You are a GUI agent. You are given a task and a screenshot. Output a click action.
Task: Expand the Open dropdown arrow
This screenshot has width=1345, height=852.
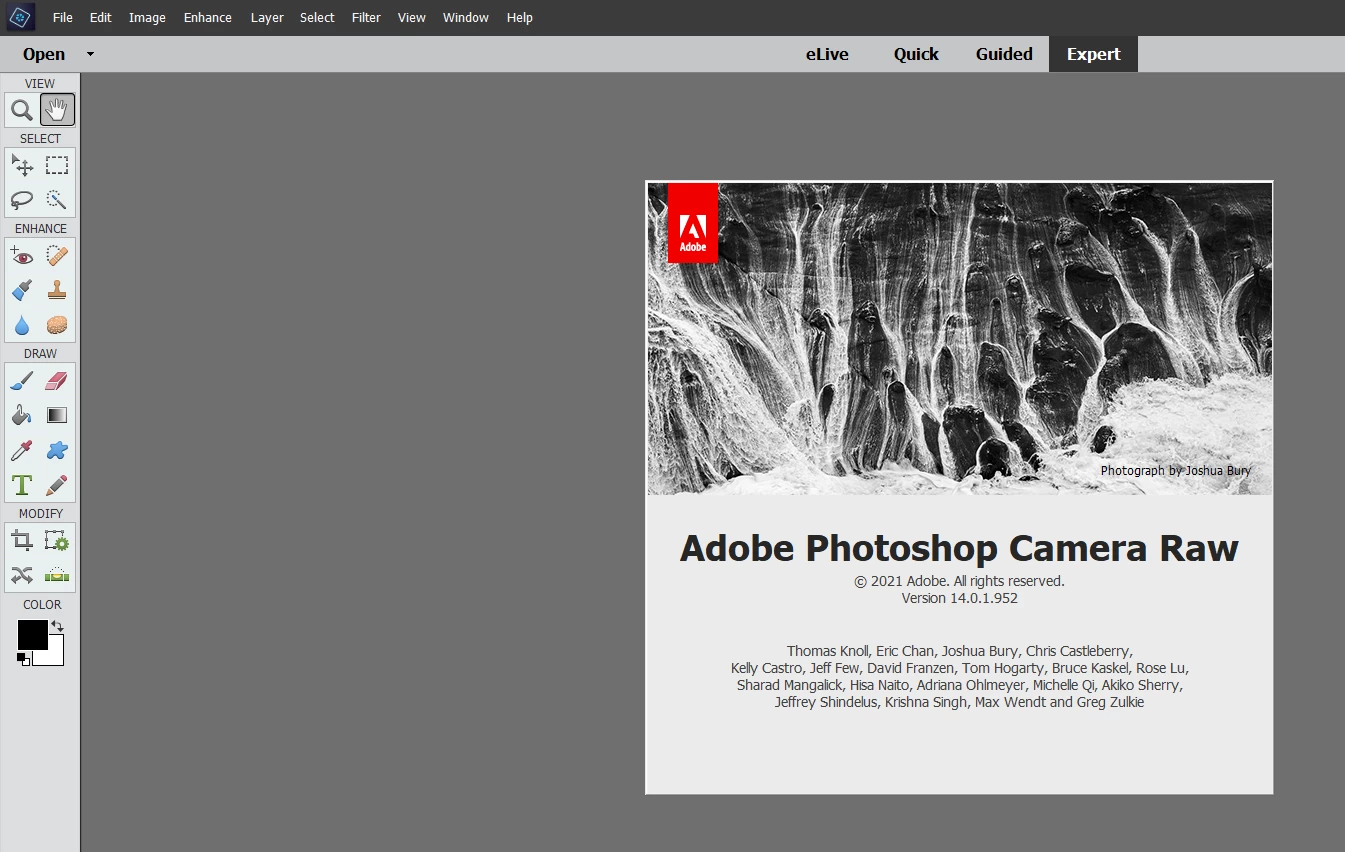[90, 54]
